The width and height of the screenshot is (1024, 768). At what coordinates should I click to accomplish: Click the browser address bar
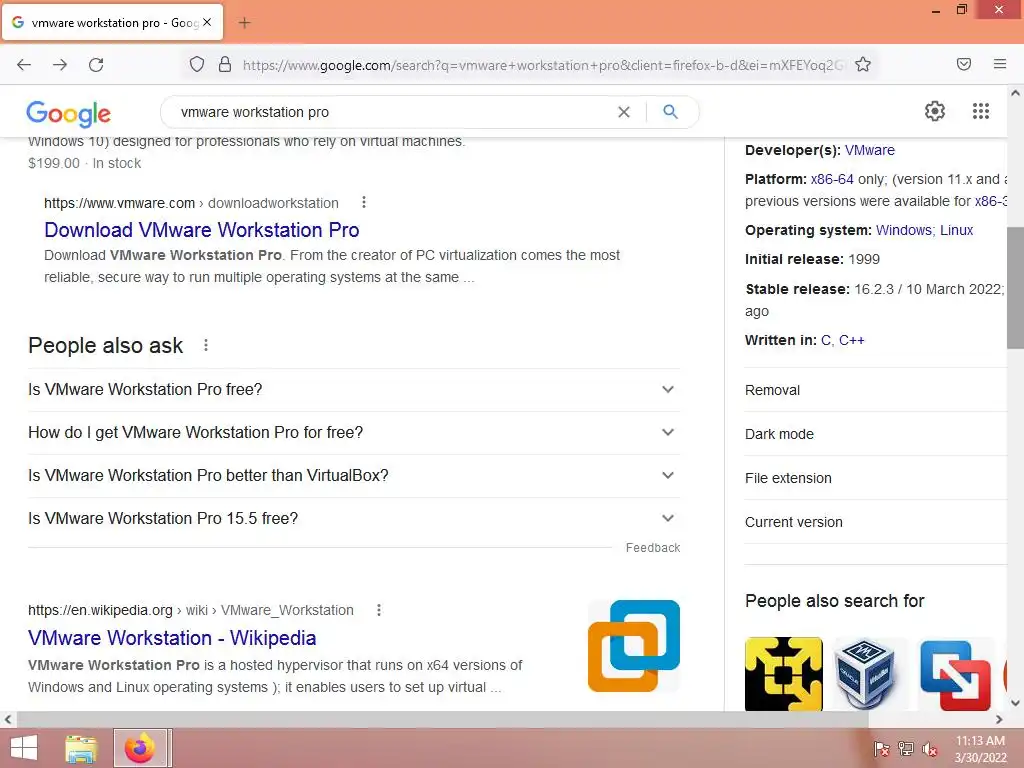(x=542, y=65)
